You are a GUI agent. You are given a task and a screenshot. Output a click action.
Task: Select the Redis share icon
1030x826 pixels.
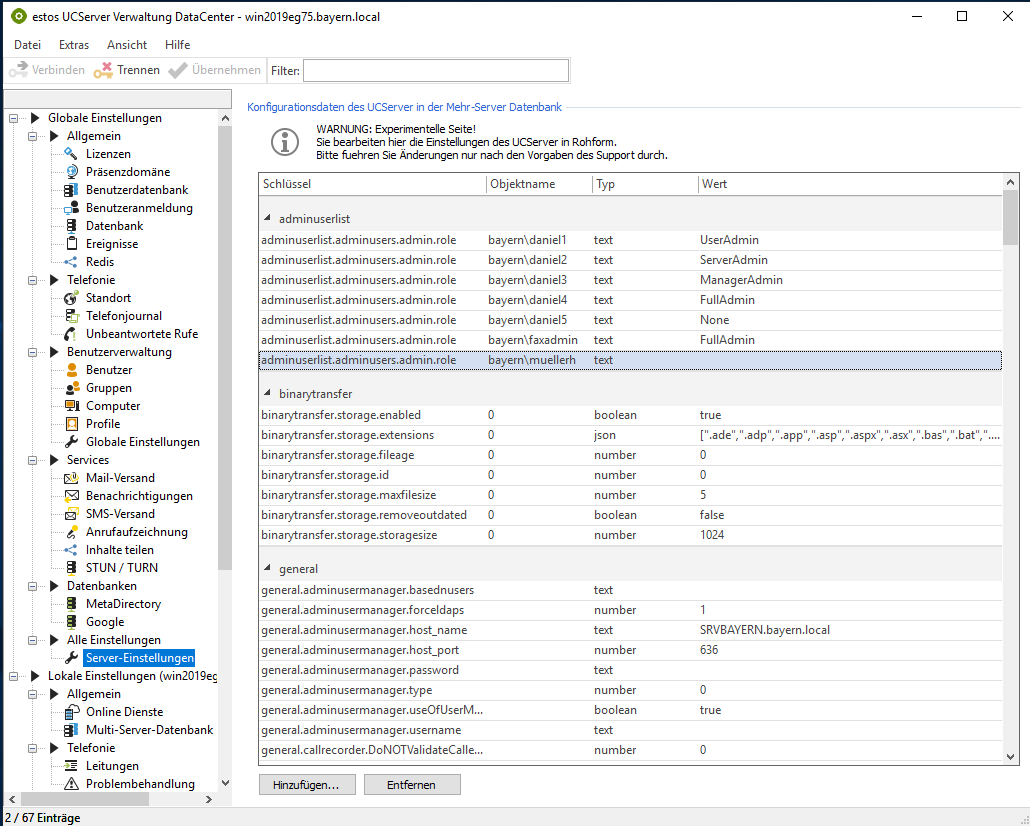click(71, 262)
